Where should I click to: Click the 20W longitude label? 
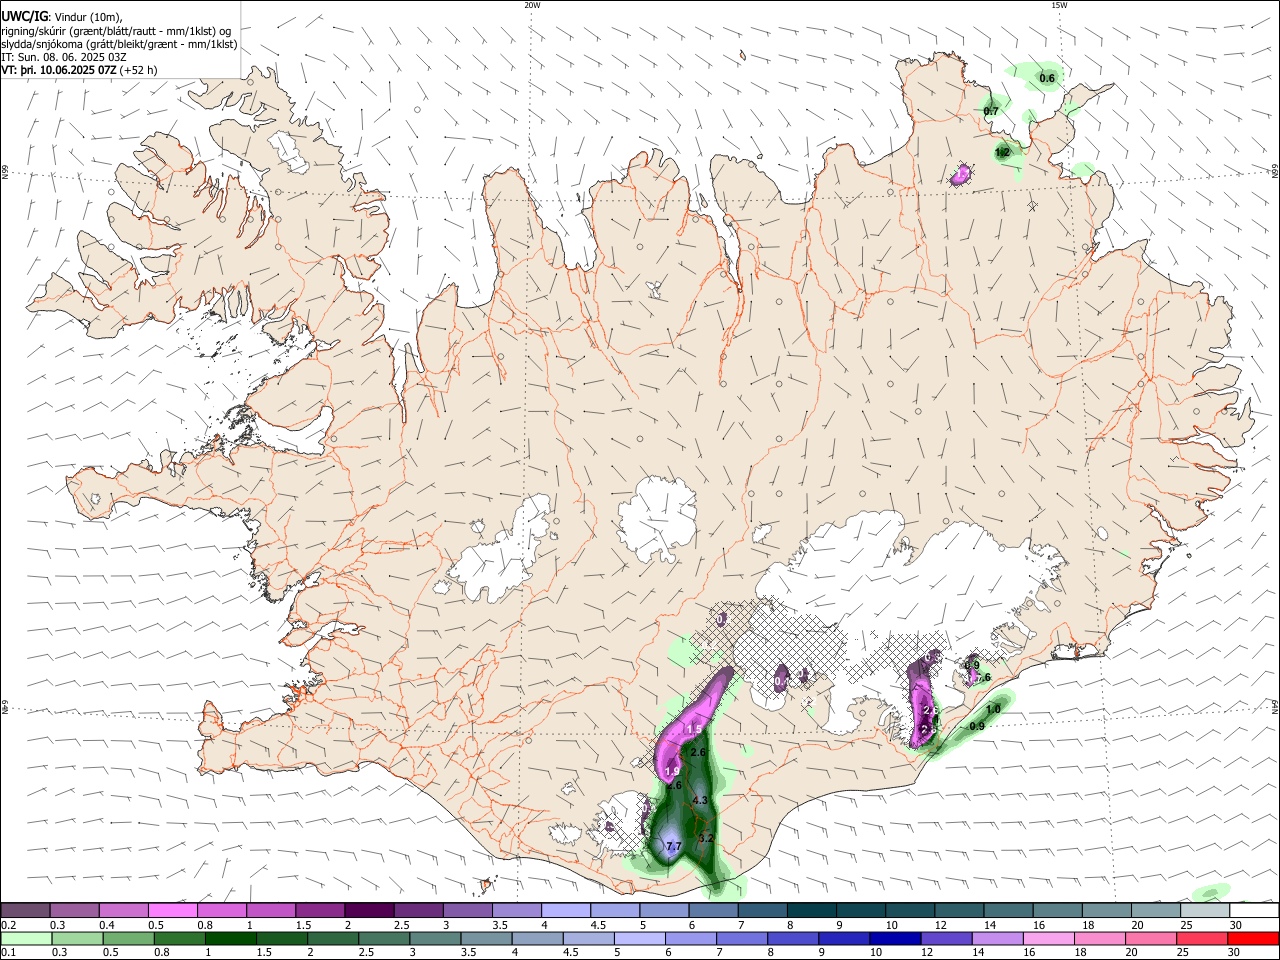[x=532, y=5]
